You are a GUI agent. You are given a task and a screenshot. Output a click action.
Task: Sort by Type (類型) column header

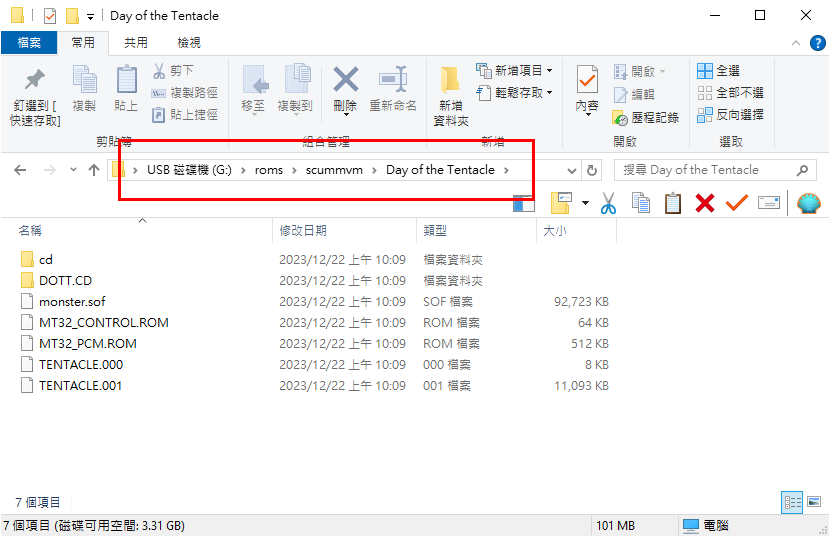click(435, 230)
